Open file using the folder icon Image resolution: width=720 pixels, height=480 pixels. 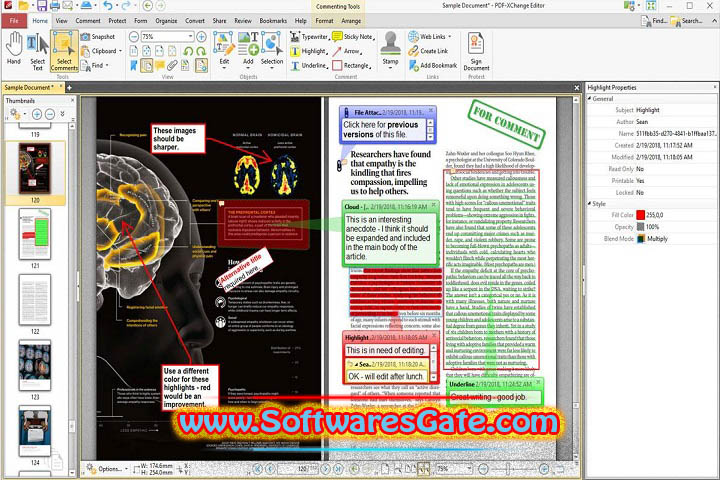pyautogui.click(x=23, y=6)
